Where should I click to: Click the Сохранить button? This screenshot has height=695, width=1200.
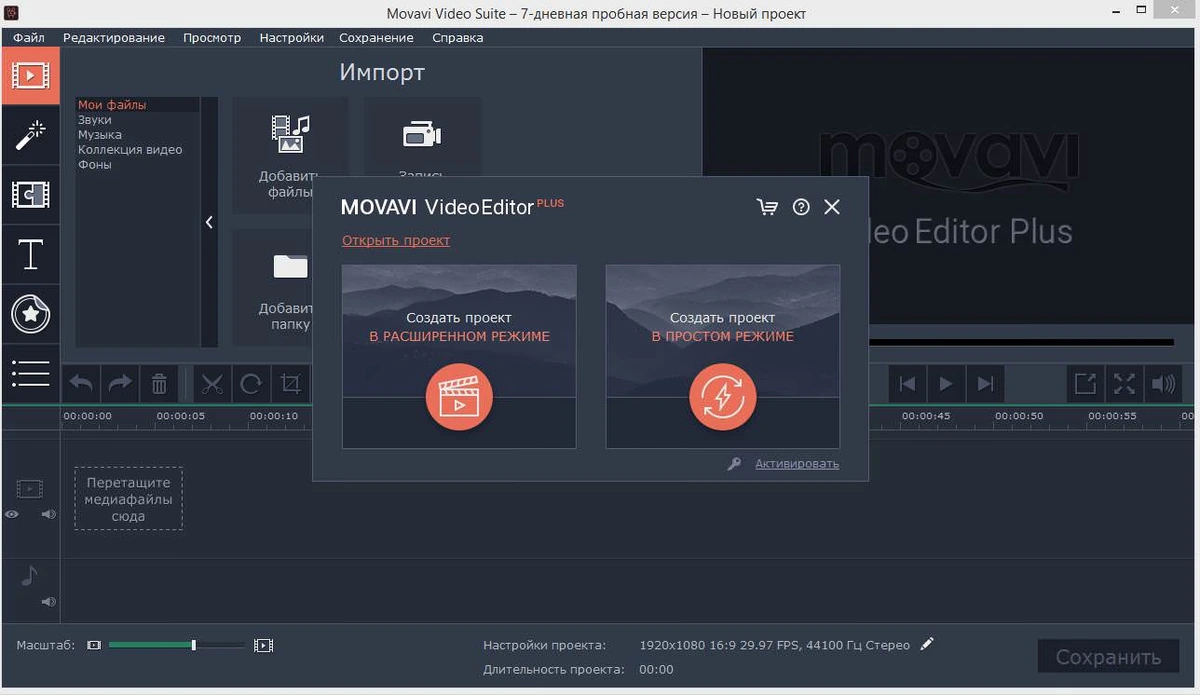[1109, 657]
